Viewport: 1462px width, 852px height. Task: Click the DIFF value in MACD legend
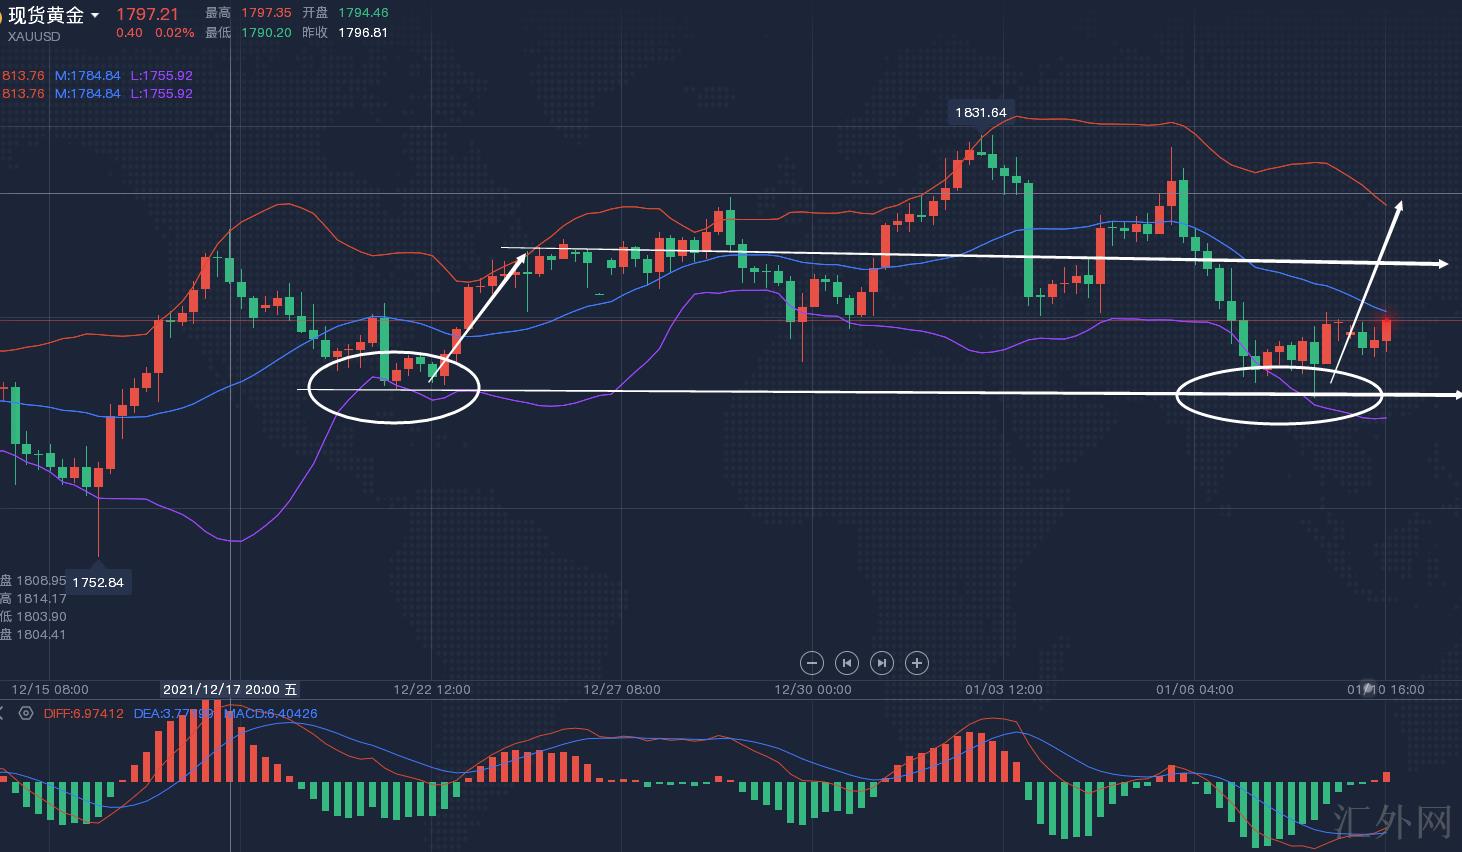point(84,713)
